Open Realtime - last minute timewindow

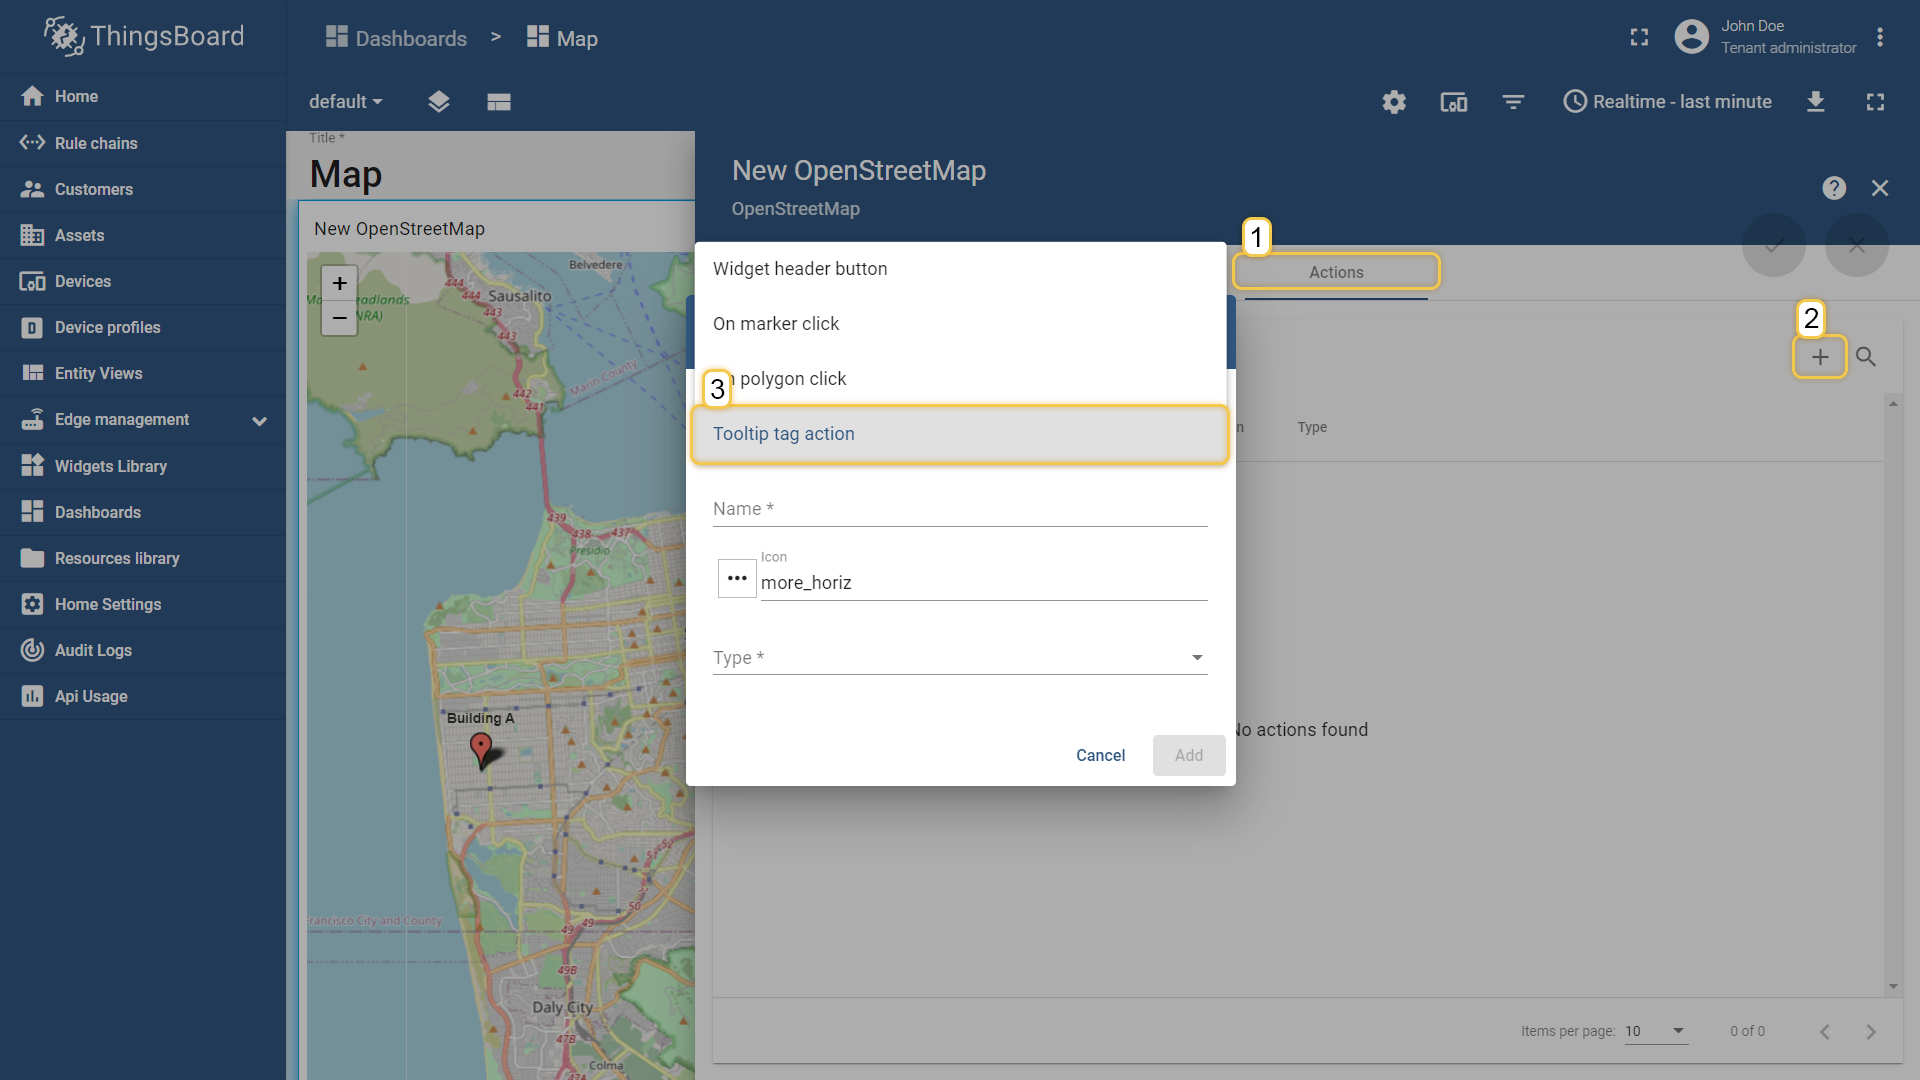1667,102
